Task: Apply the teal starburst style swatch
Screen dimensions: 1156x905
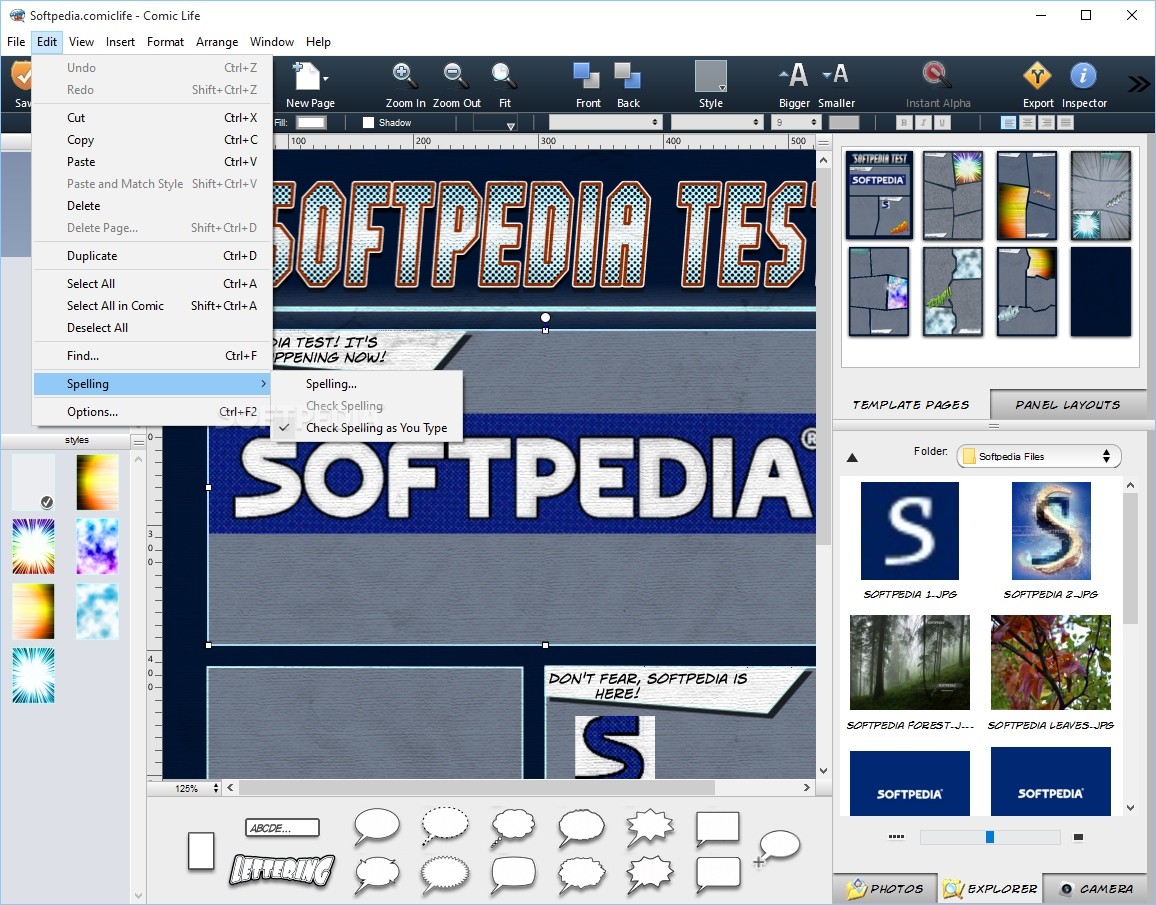Action: tap(33, 675)
